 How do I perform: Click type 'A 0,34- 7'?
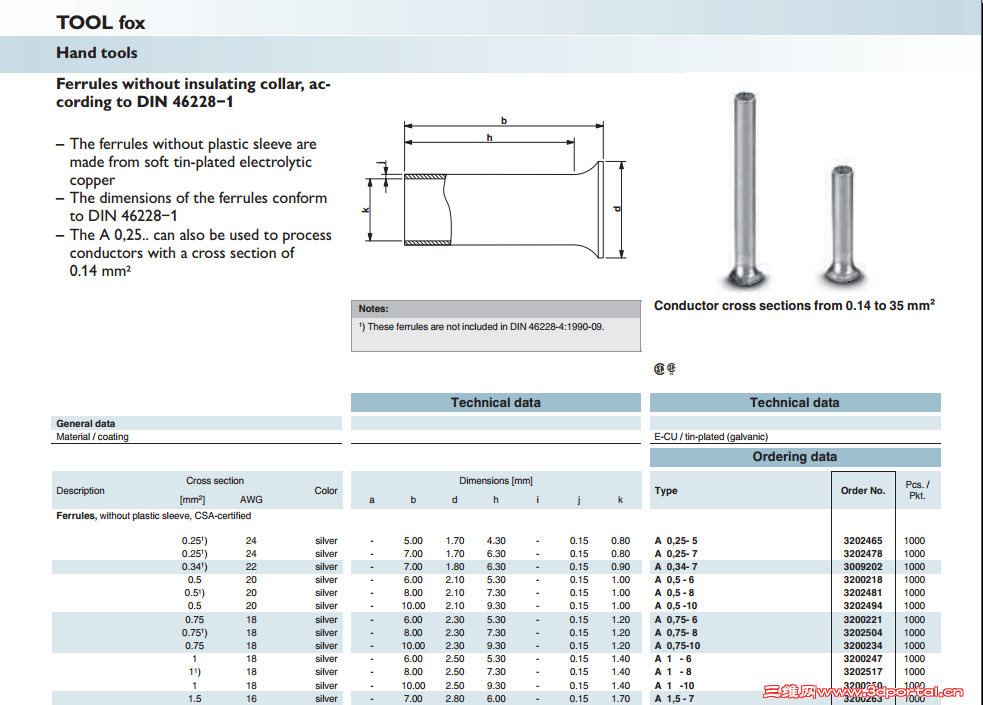676,567
